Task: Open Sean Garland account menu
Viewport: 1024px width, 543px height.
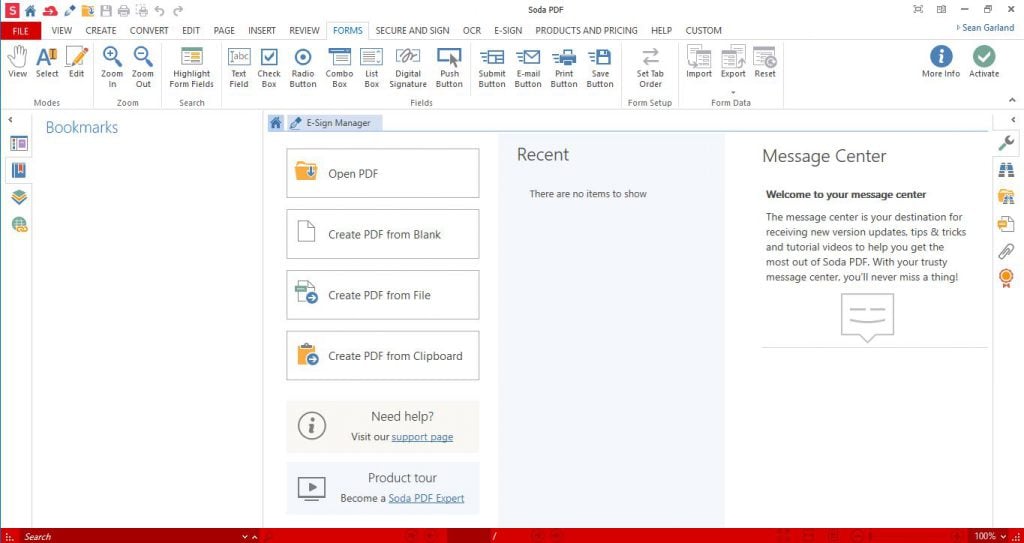Action: (x=985, y=28)
